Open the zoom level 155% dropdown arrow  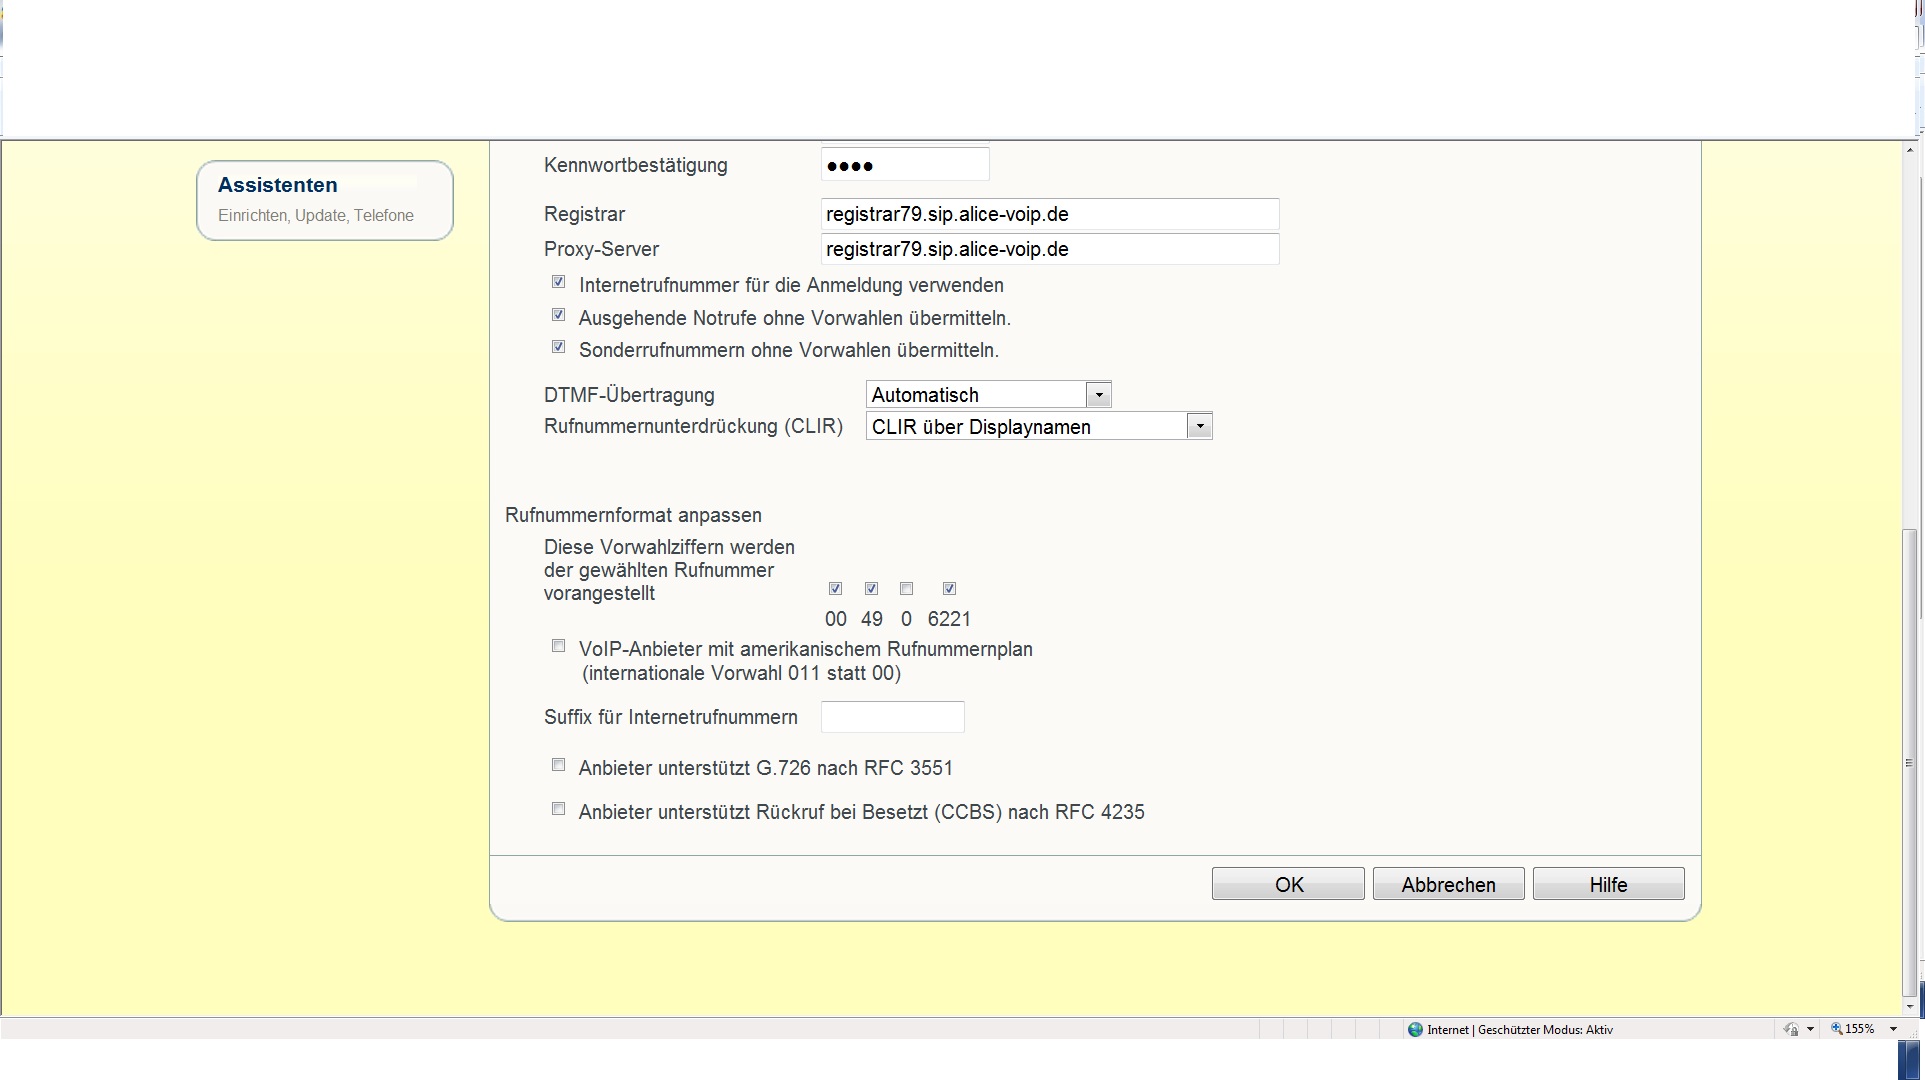pyautogui.click(x=1893, y=1029)
